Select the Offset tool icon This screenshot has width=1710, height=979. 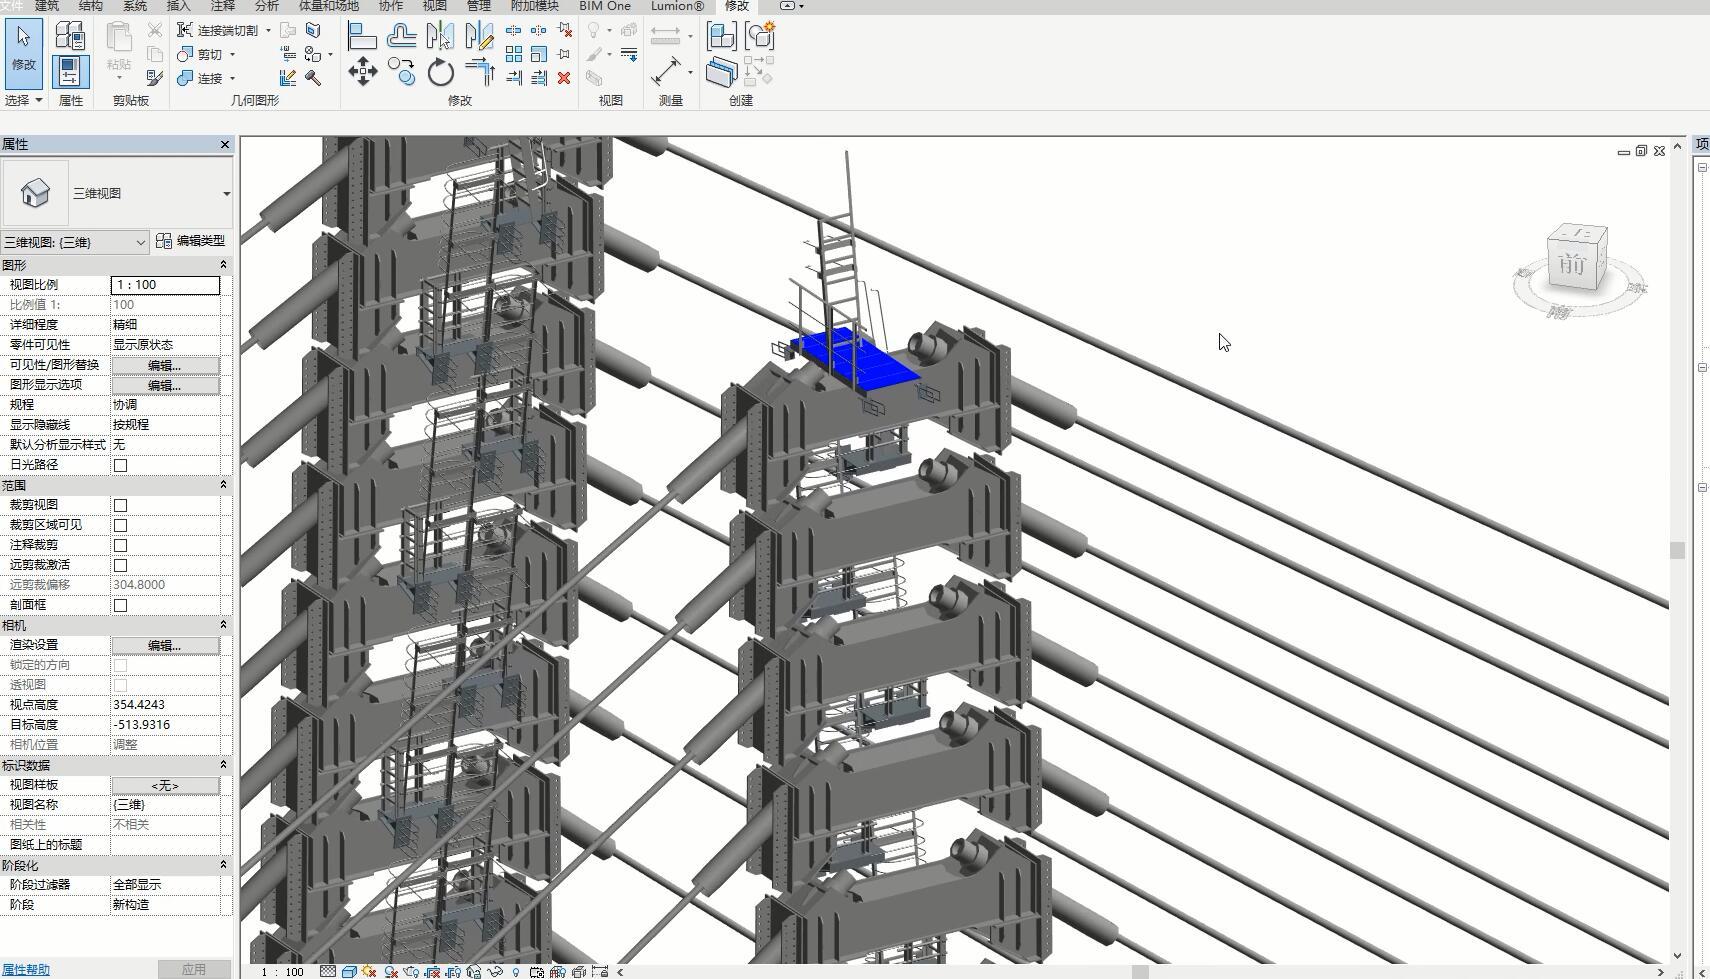[401, 36]
